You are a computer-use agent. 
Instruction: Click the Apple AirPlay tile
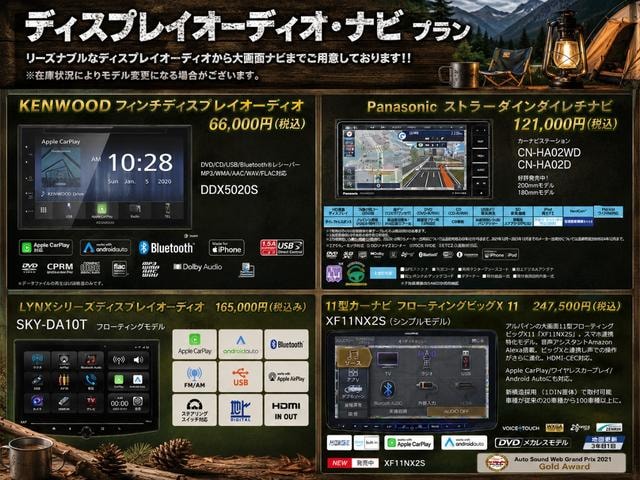pos(286,377)
